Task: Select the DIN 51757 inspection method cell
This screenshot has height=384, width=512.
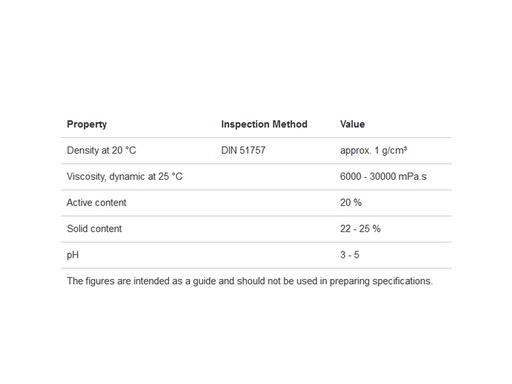Action: (243, 150)
